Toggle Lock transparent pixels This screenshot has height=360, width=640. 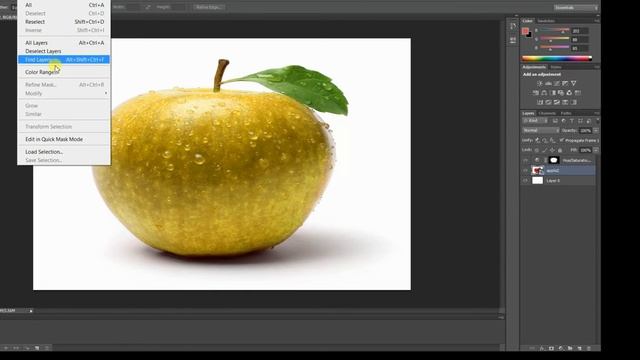537,150
